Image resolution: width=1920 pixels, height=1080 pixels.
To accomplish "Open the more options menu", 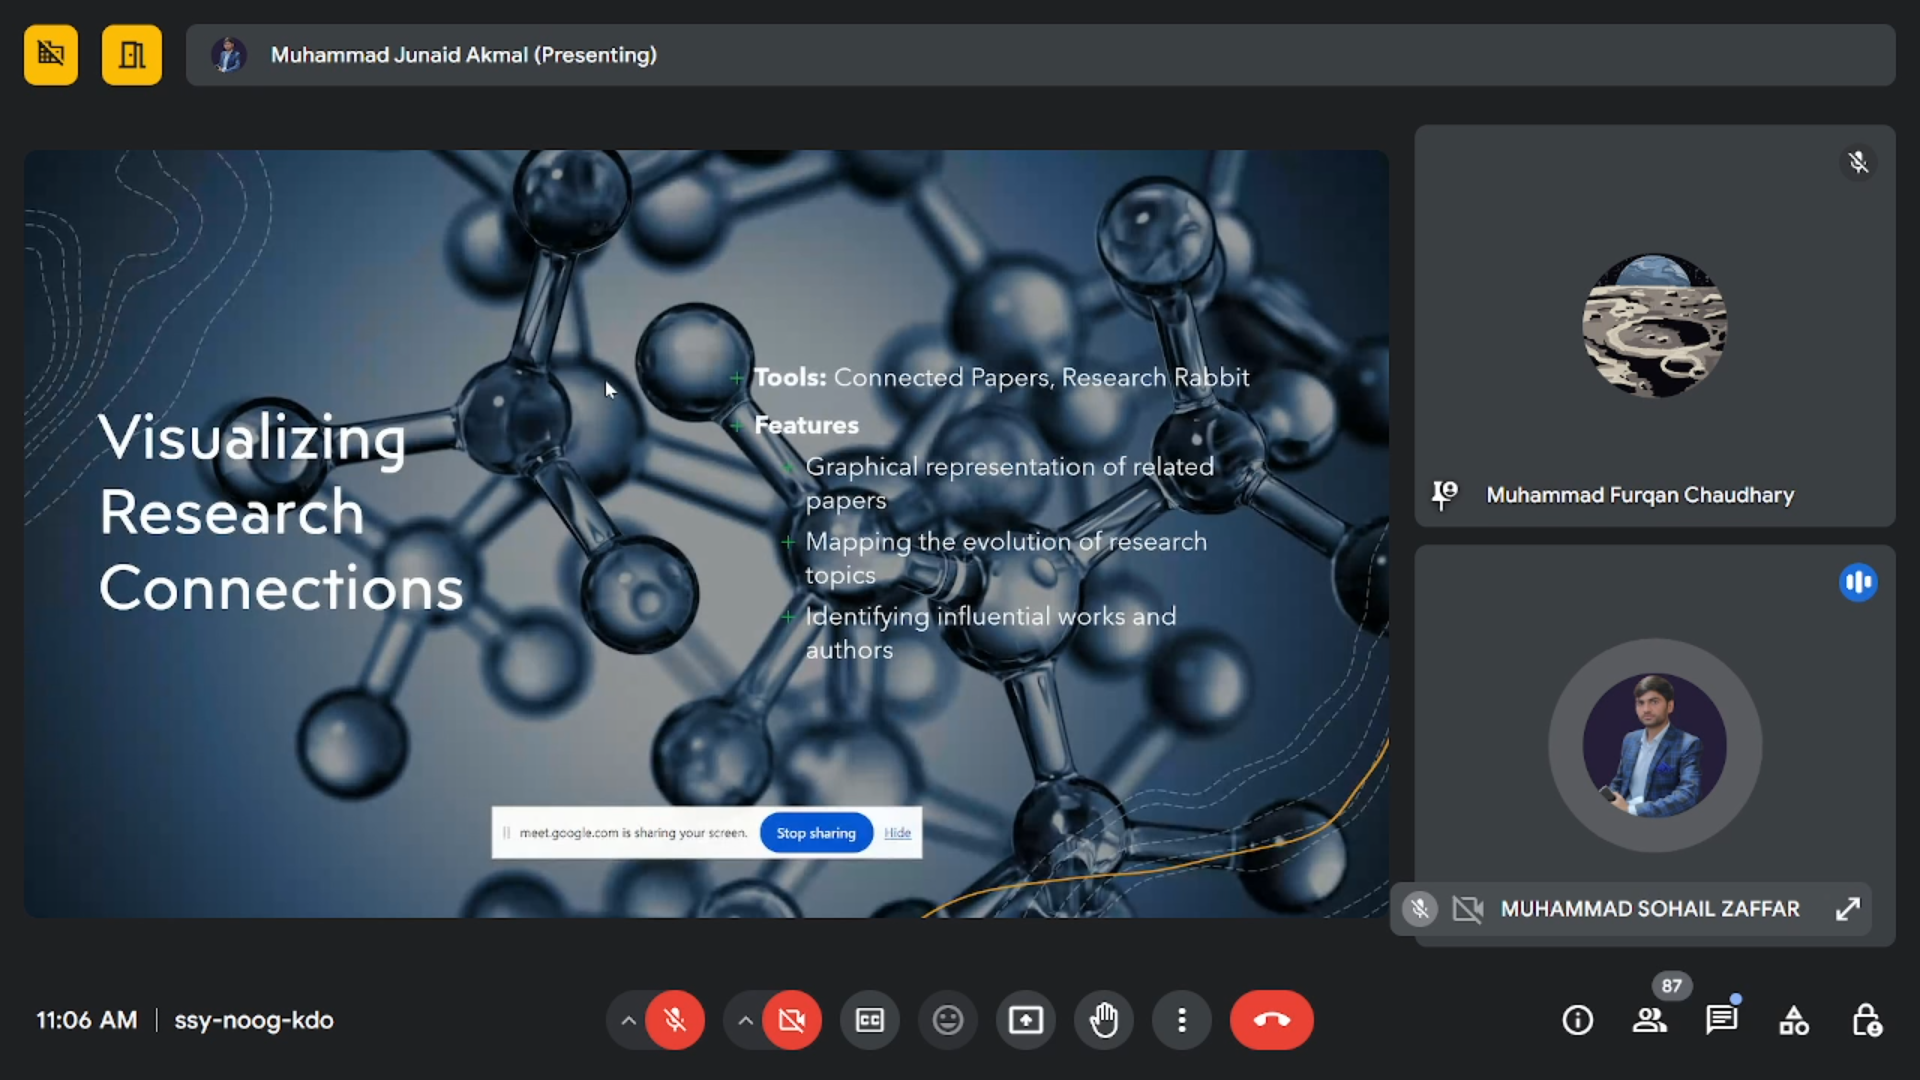I will tap(1182, 1020).
